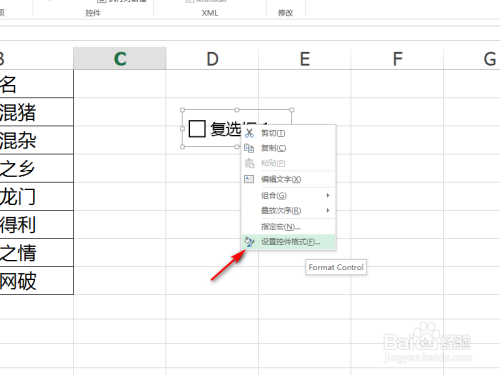This screenshot has height=375, width=500.
Task: Click the cell containing 得利
Action: pos(36,224)
